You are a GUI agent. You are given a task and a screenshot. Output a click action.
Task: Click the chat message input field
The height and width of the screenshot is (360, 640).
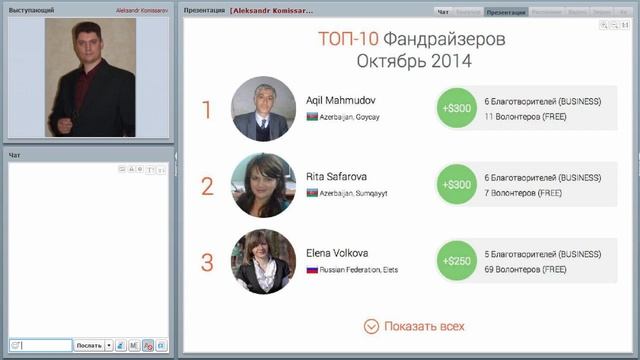(41, 346)
